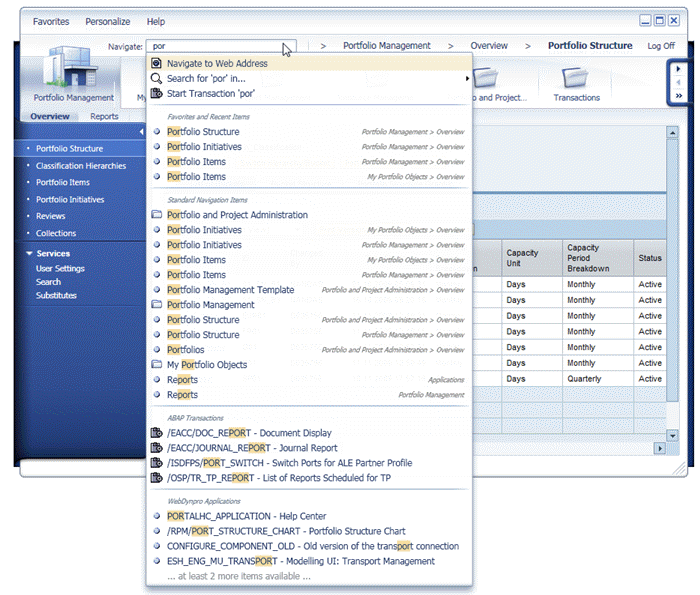Open Collections in sidebar

pos(56,233)
